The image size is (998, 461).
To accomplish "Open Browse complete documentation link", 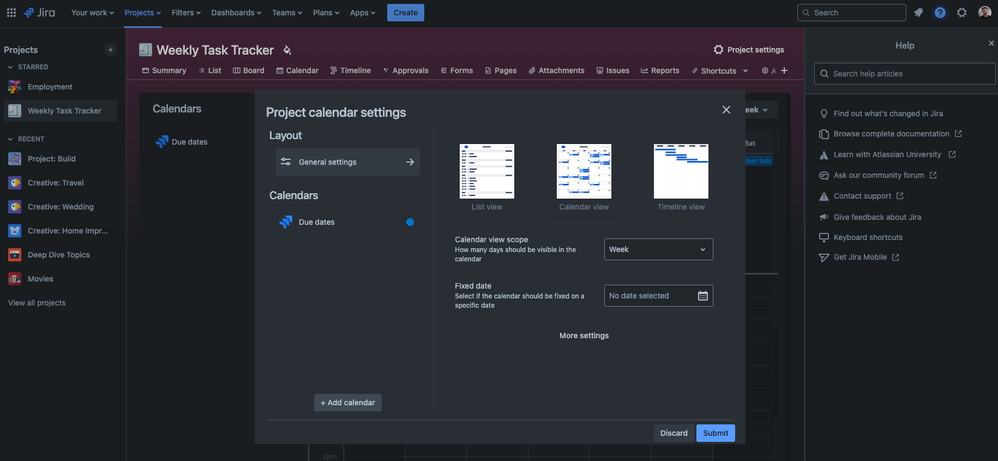I will [890, 134].
